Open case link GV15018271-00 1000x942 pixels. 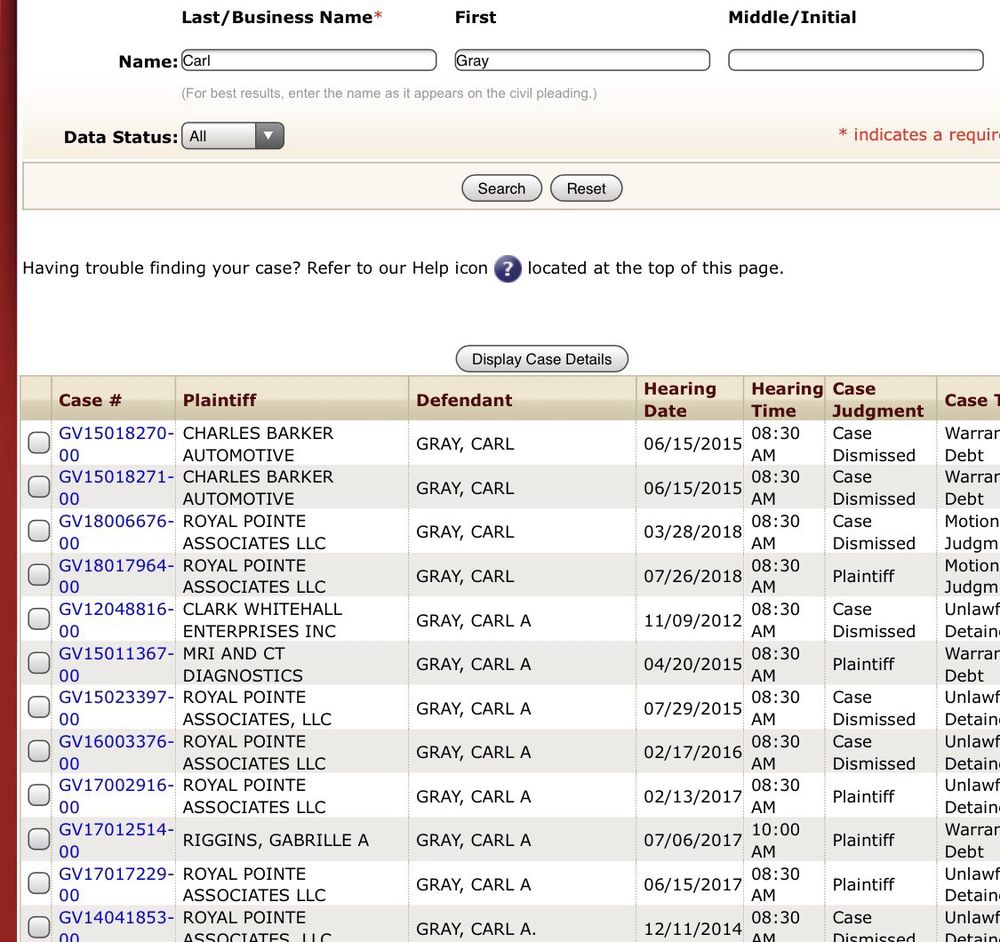pos(116,477)
